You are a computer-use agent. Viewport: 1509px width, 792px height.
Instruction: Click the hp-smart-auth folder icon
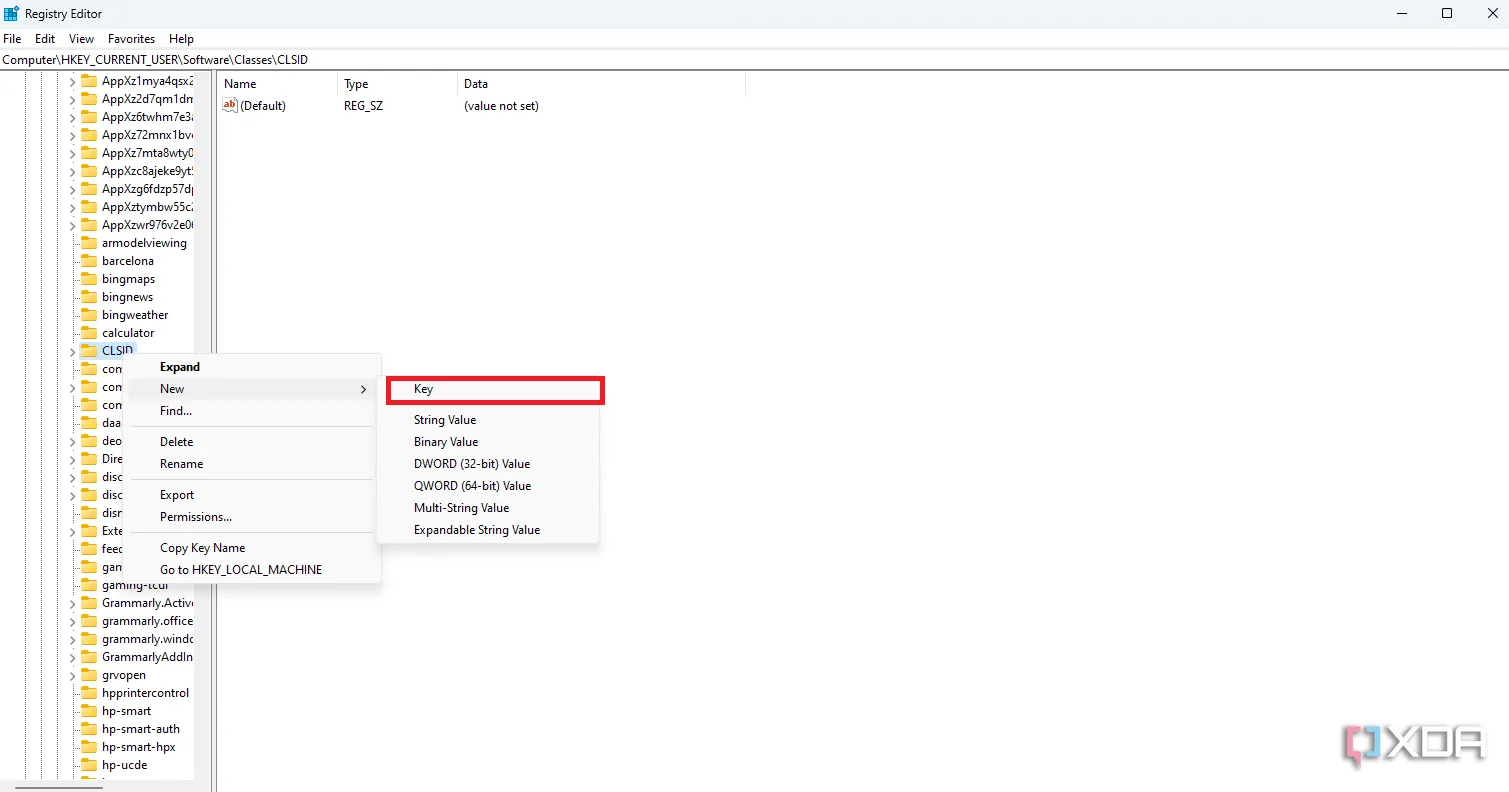coord(88,729)
